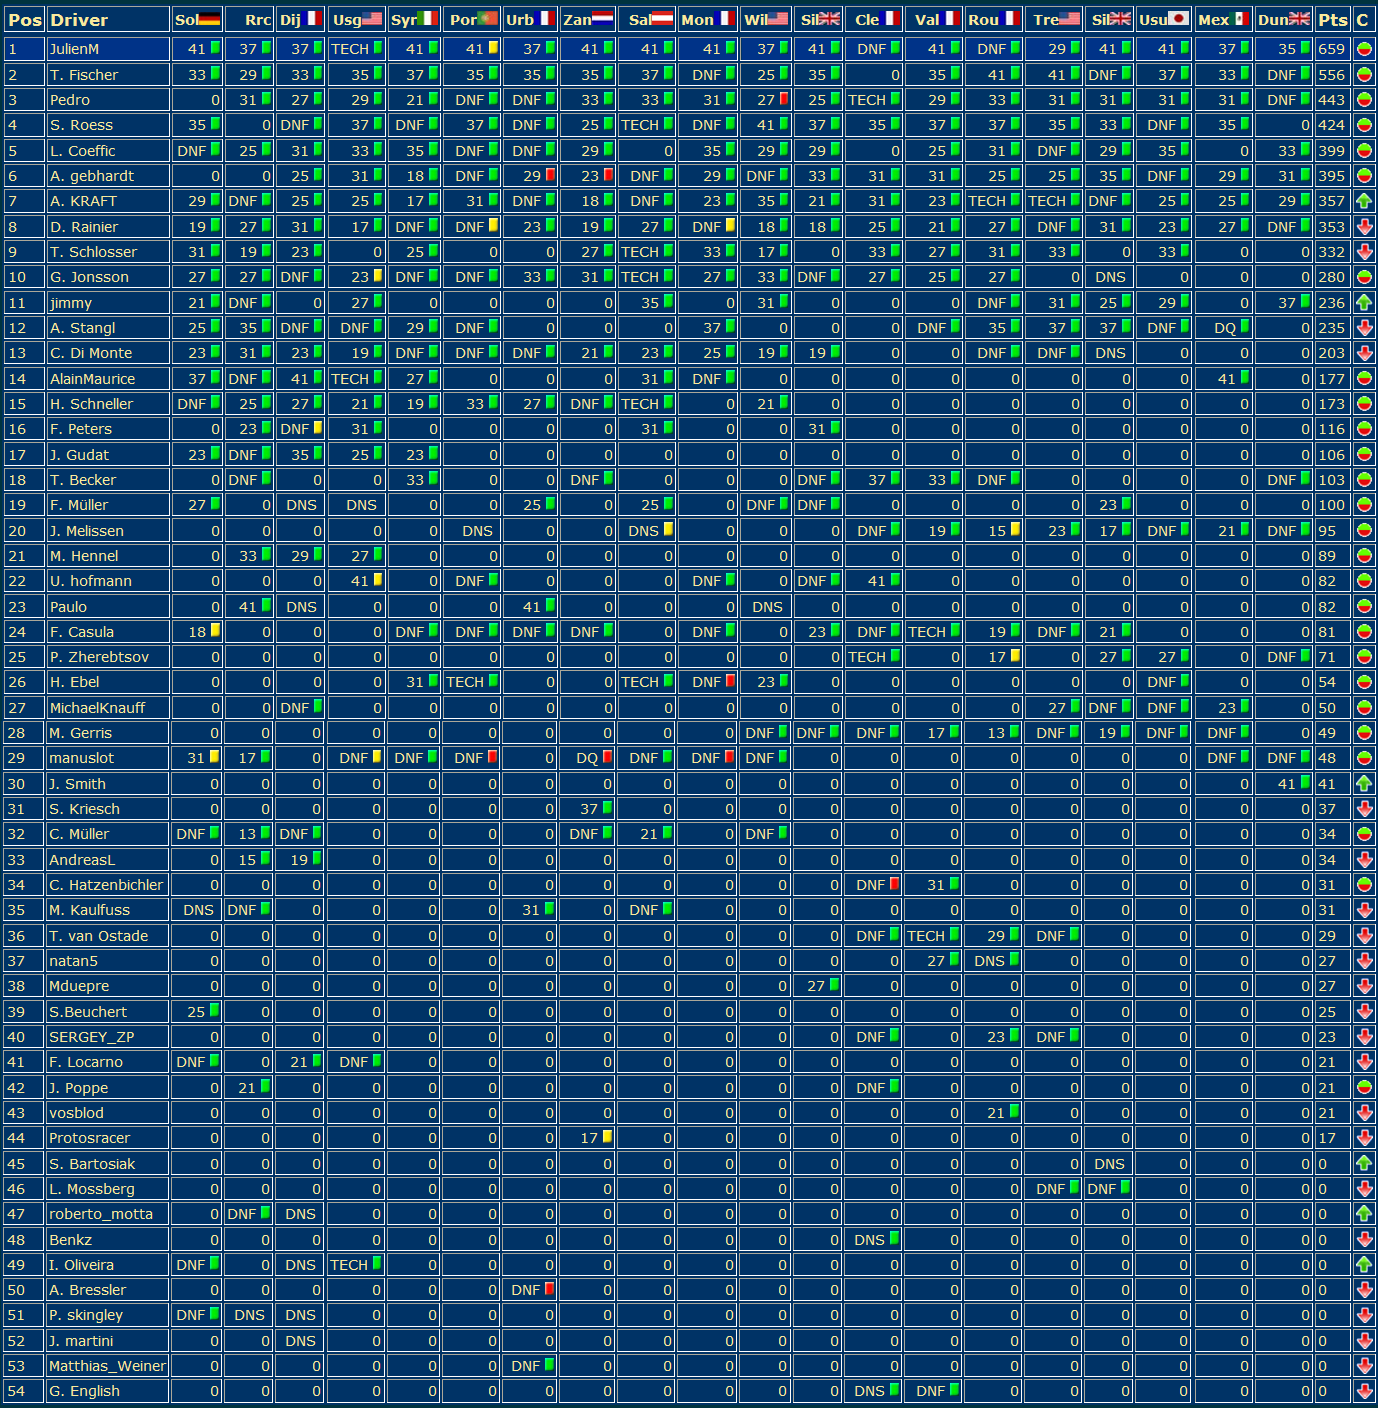Click the Dutch flag in the Zan header
This screenshot has width=1378, height=1408.
[x=602, y=19]
